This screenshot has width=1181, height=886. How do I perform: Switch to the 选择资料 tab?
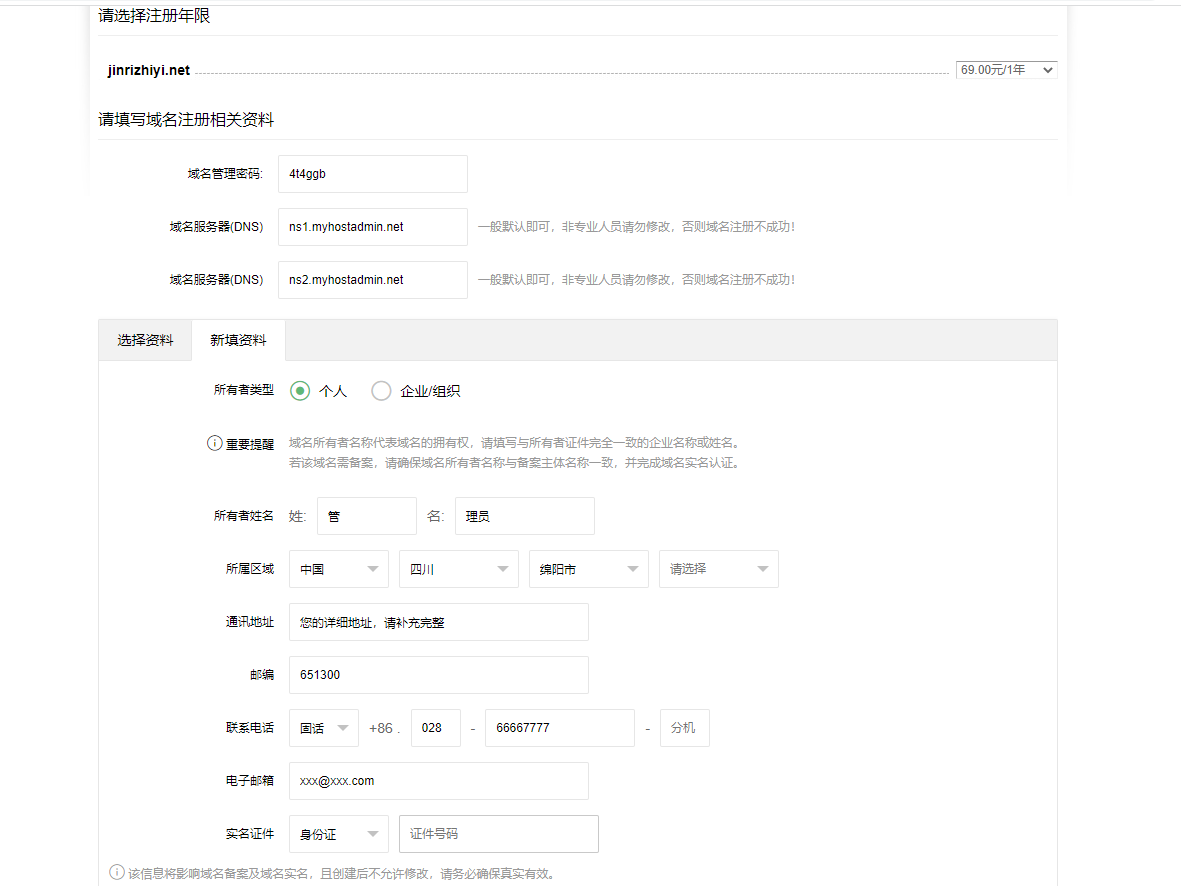(144, 340)
